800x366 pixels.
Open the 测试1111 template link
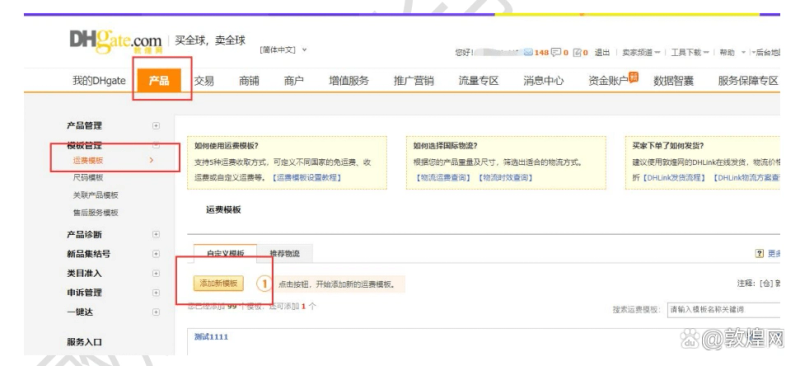click(211, 337)
